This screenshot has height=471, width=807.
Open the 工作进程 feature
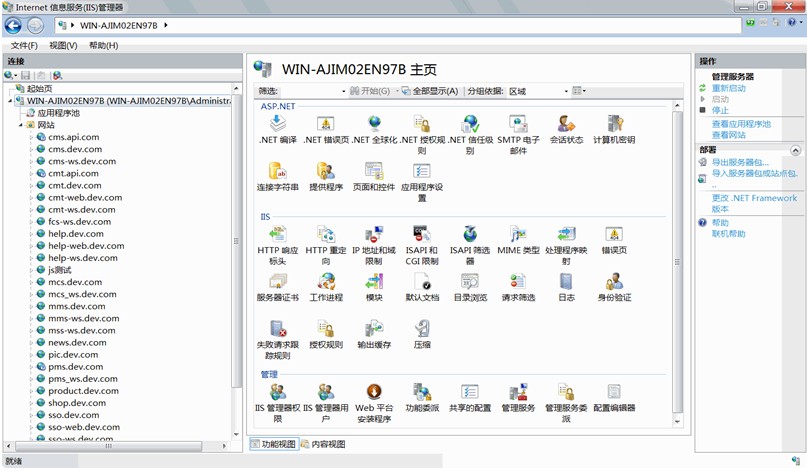click(x=326, y=287)
